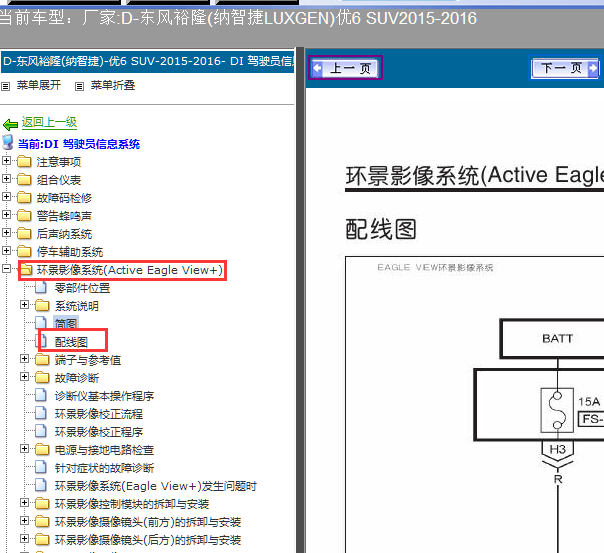Expand the 系统说明 subfolder

coord(24,305)
